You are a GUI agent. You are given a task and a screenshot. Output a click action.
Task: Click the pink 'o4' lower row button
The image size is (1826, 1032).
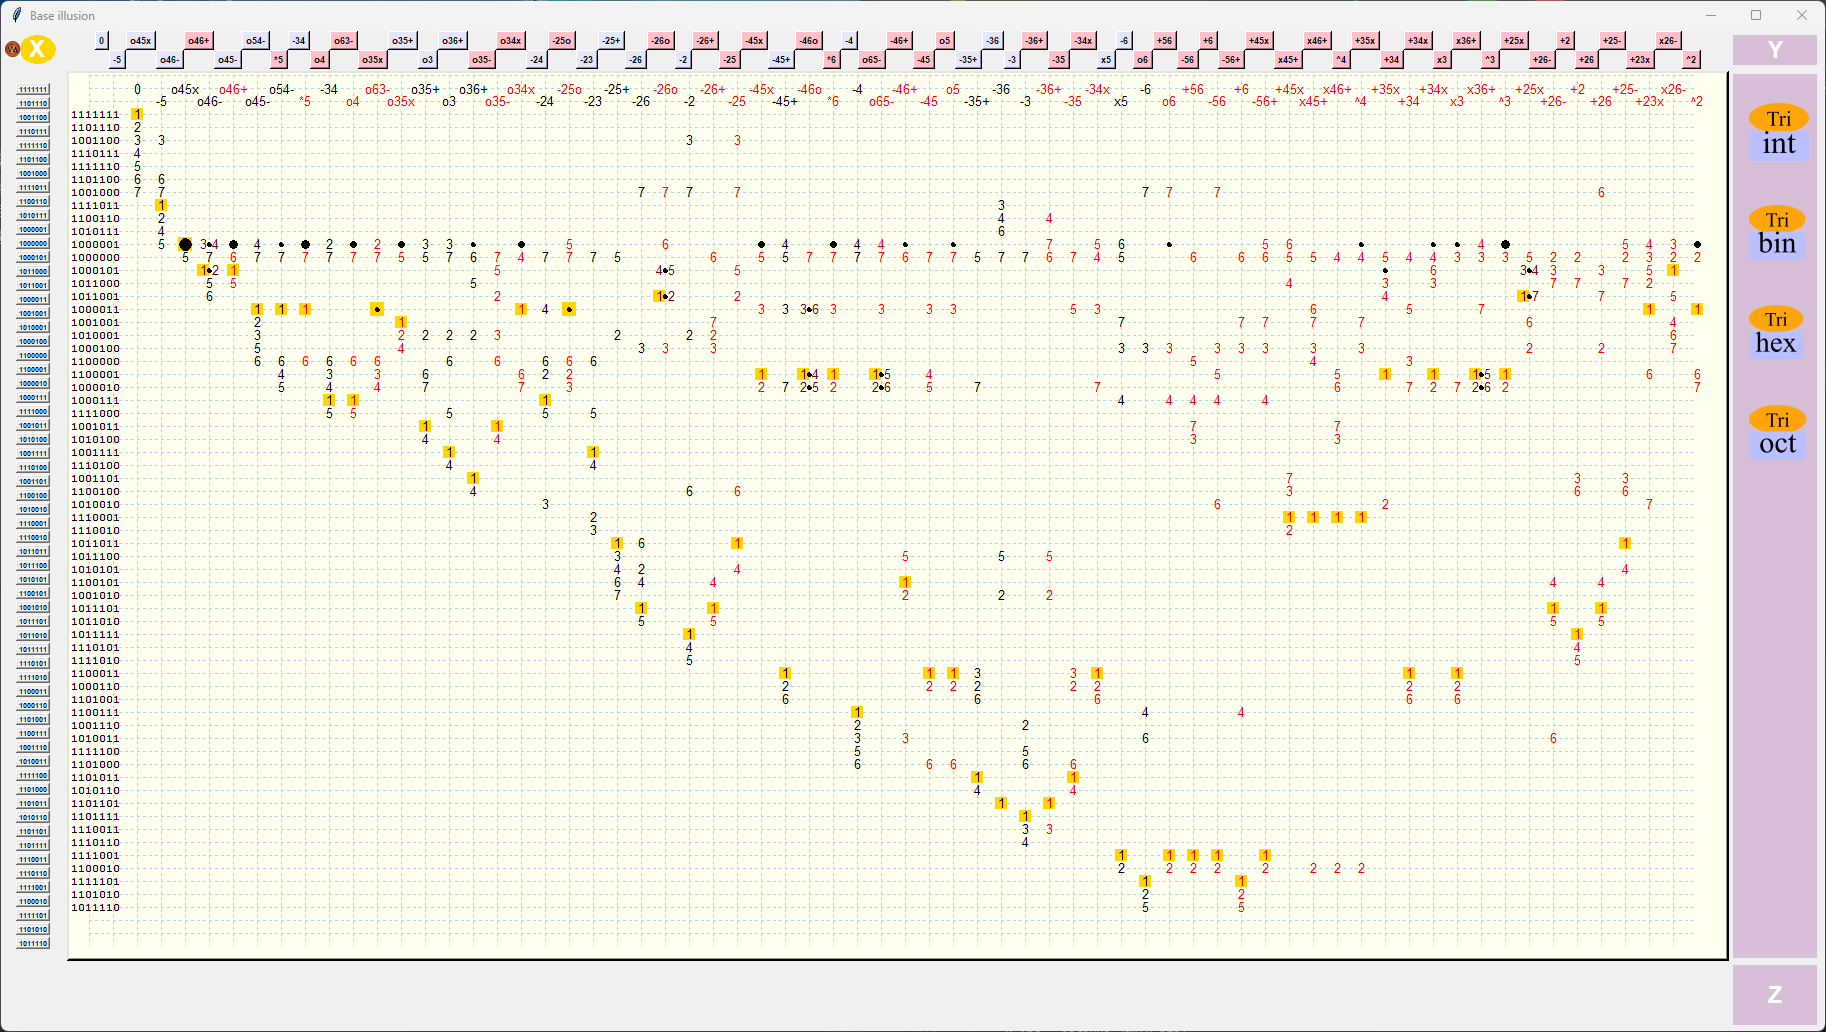point(320,59)
